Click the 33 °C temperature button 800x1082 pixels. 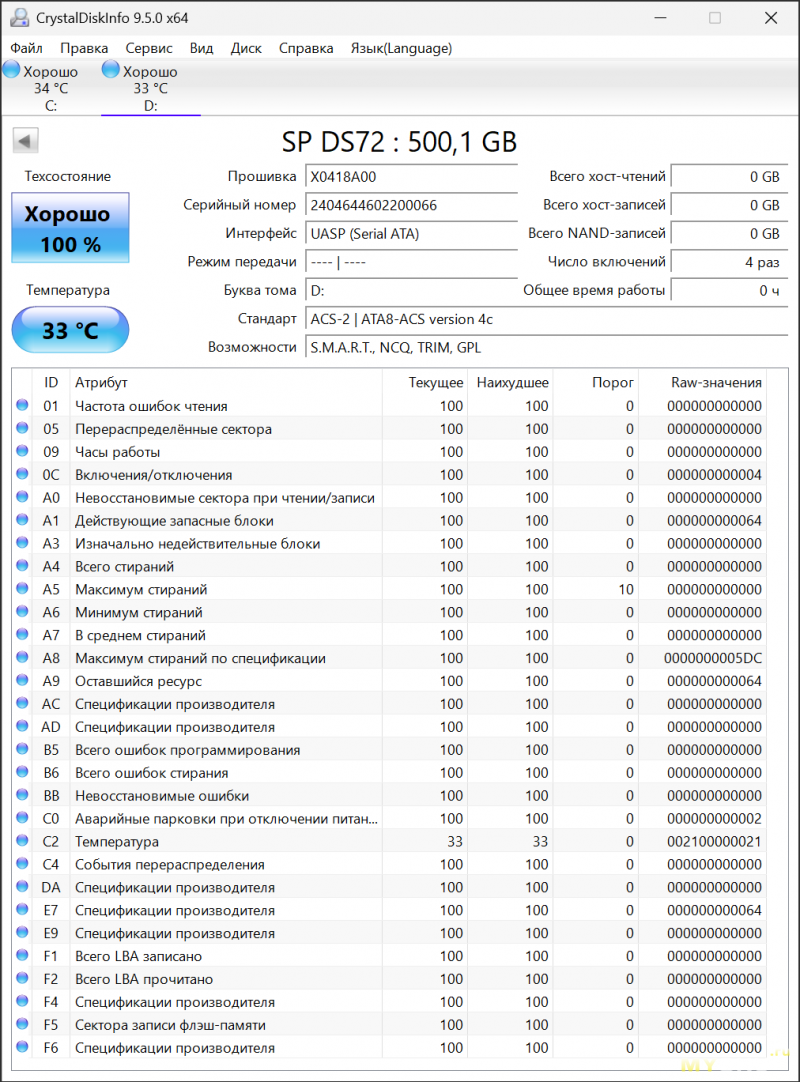(70, 330)
